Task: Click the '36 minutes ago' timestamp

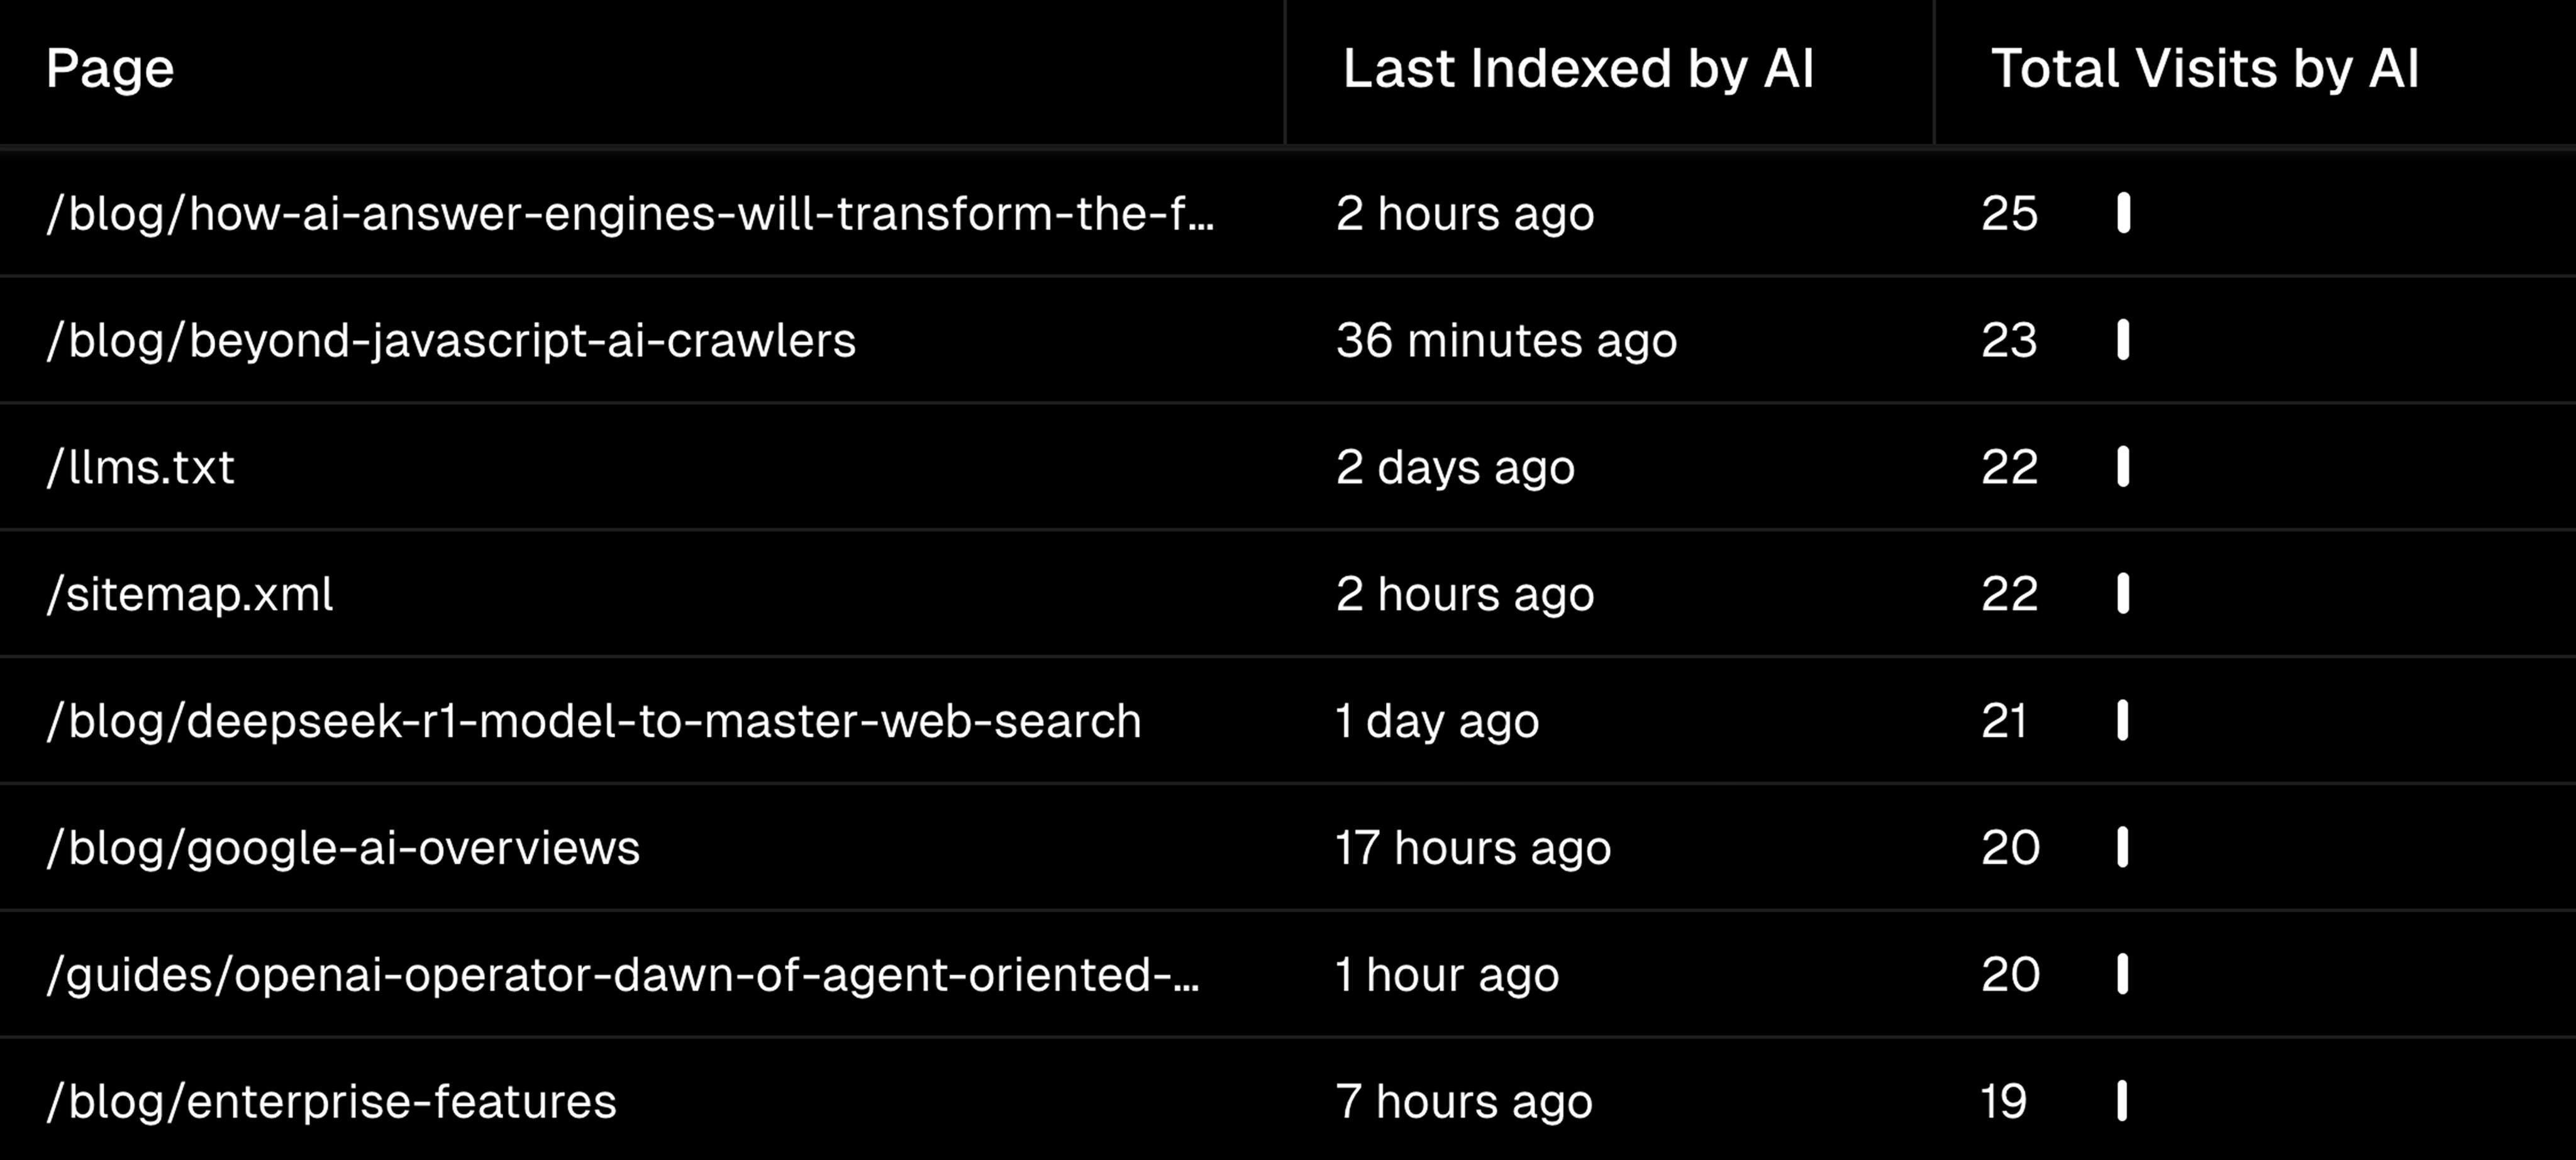Action: pos(1506,341)
